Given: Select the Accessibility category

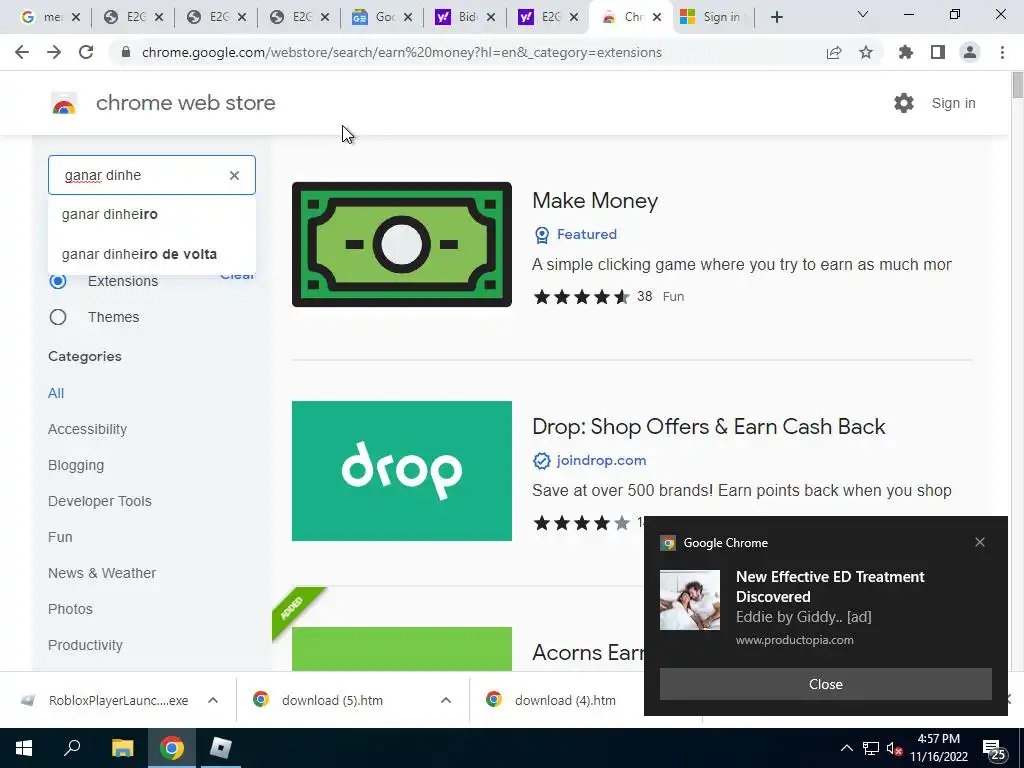Looking at the screenshot, I should 88,429.
